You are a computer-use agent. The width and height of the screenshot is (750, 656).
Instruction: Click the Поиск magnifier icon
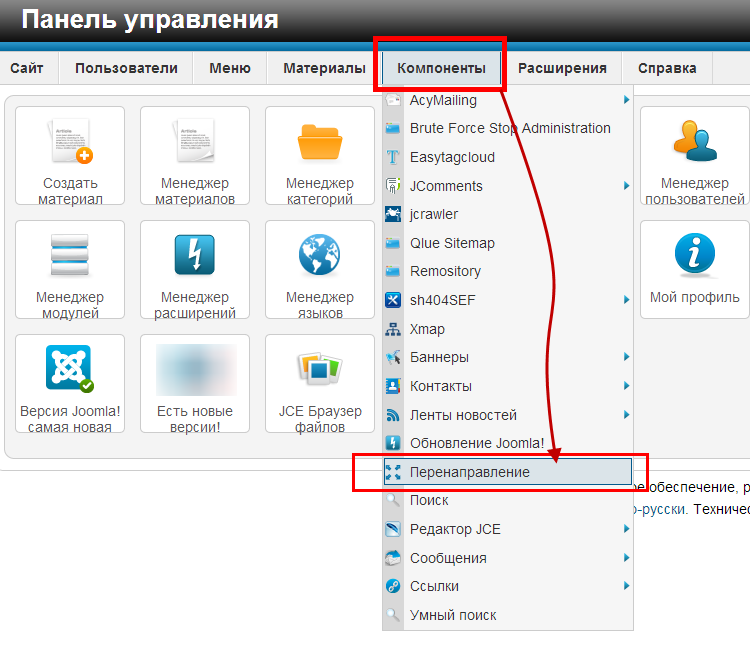tap(393, 500)
